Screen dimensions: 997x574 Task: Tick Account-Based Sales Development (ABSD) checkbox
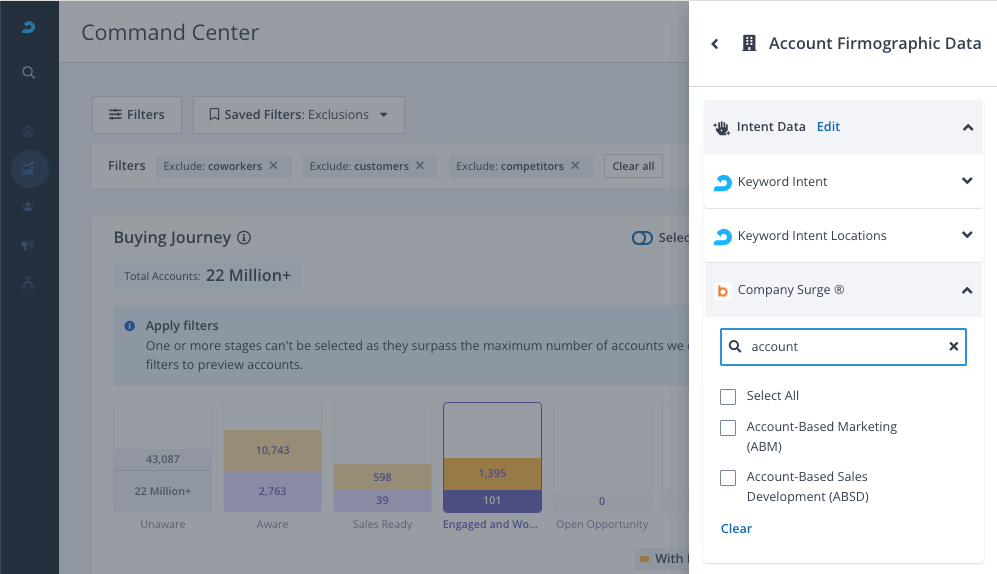[728, 478]
